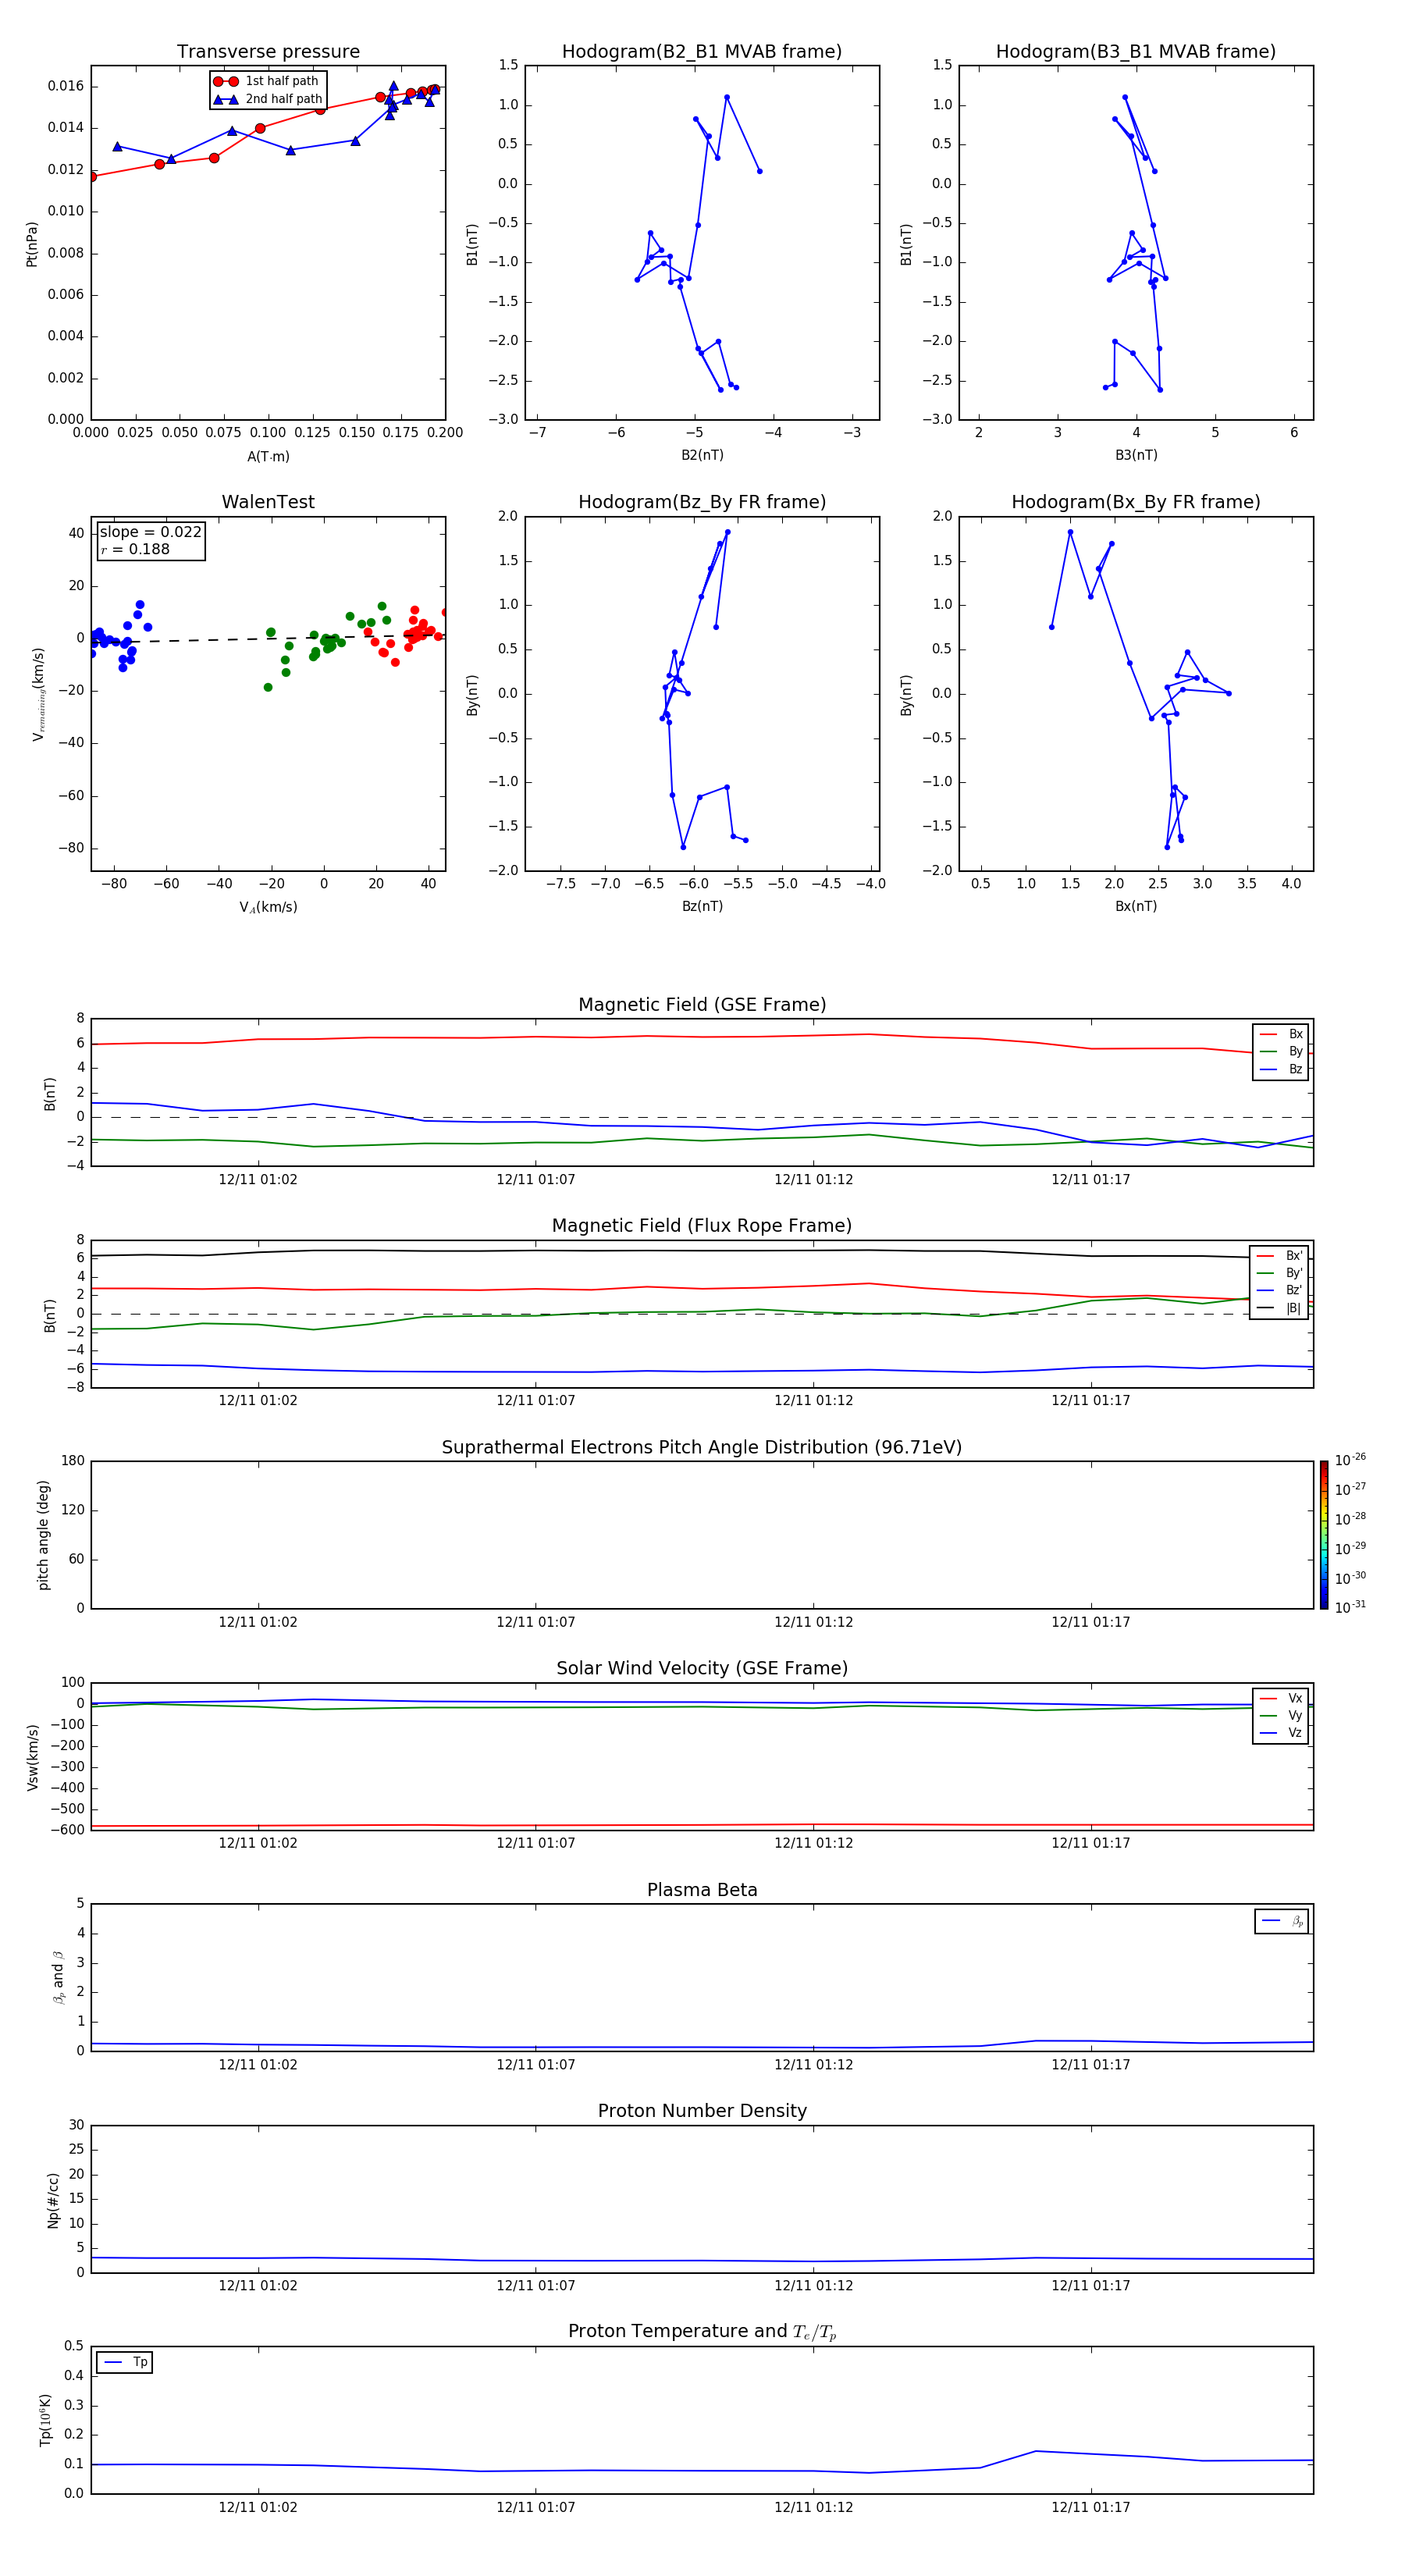Click the 'Magnetic Field (GSE Frame)' title
The image size is (1405, 2576).
point(702,1005)
